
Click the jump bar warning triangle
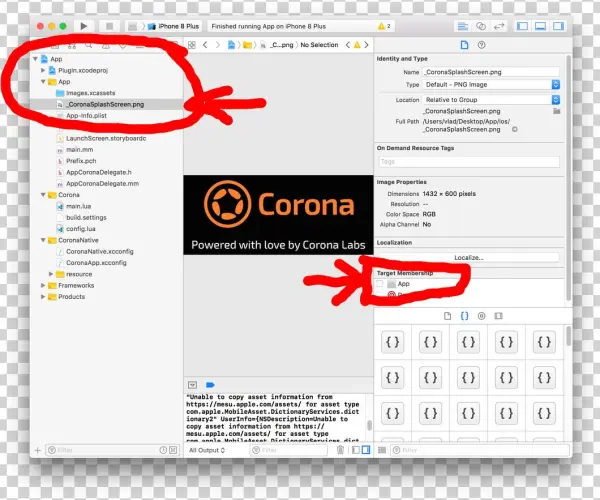click(x=357, y=45)
